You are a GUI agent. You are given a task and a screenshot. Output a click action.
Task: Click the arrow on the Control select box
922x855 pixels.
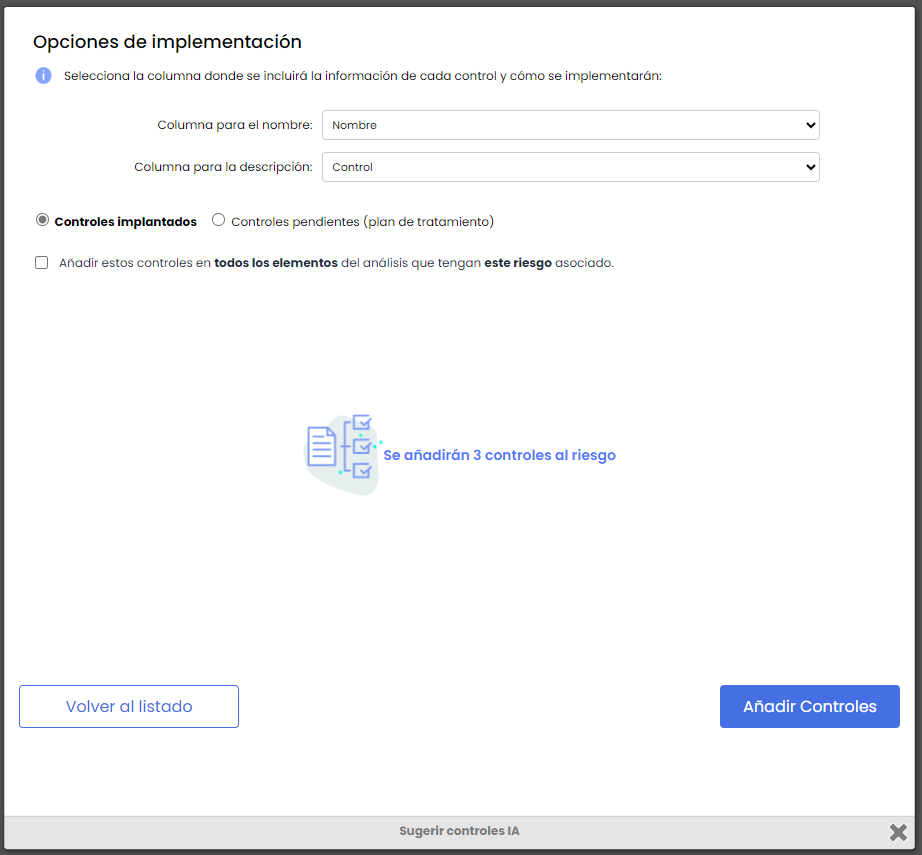tap(809, 167)
